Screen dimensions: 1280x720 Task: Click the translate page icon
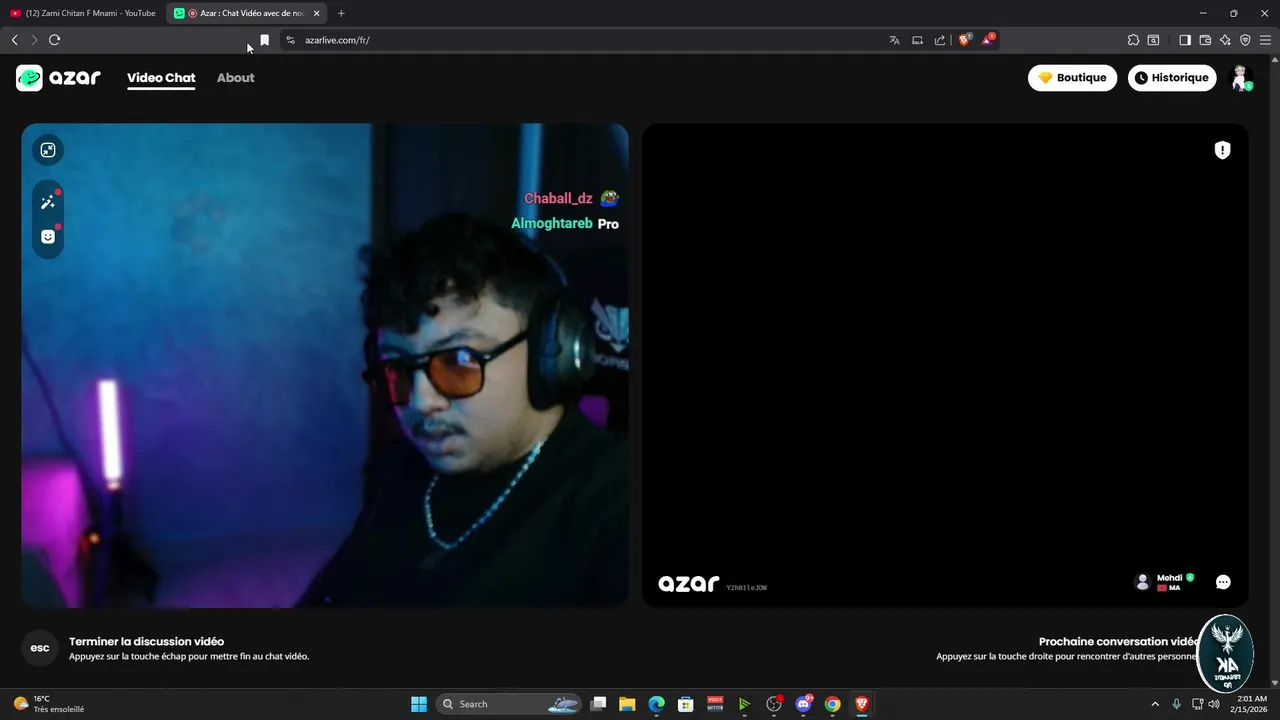point(894,40)
